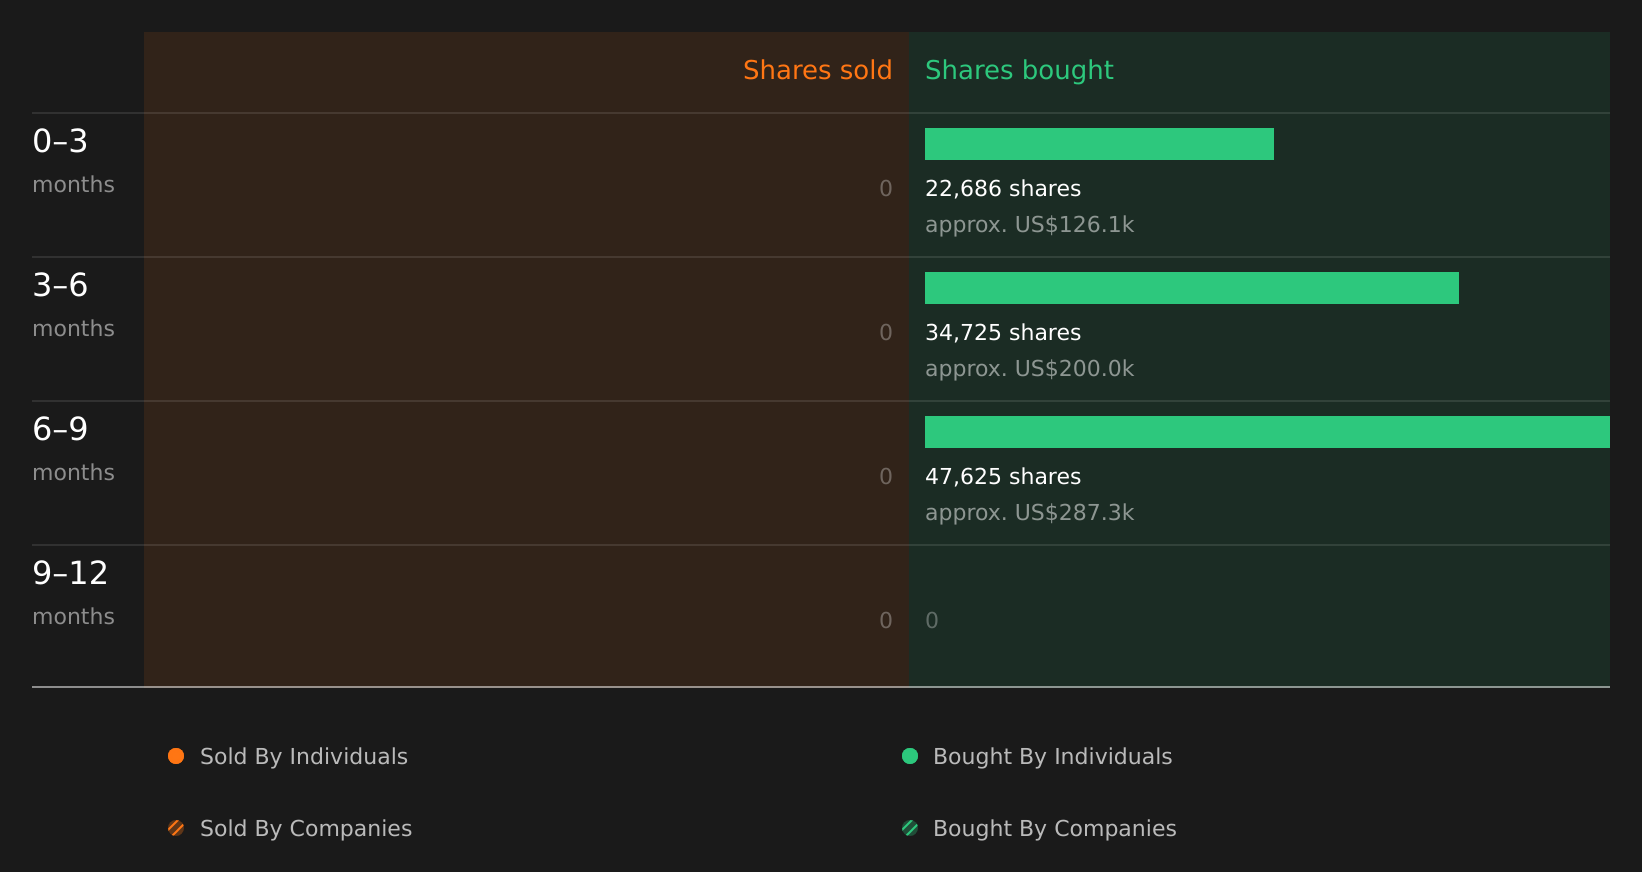Click the sold zero in 3–6 months row
Image resolution: width=1642 pixels, height=872 pixels.
point(886,333)
